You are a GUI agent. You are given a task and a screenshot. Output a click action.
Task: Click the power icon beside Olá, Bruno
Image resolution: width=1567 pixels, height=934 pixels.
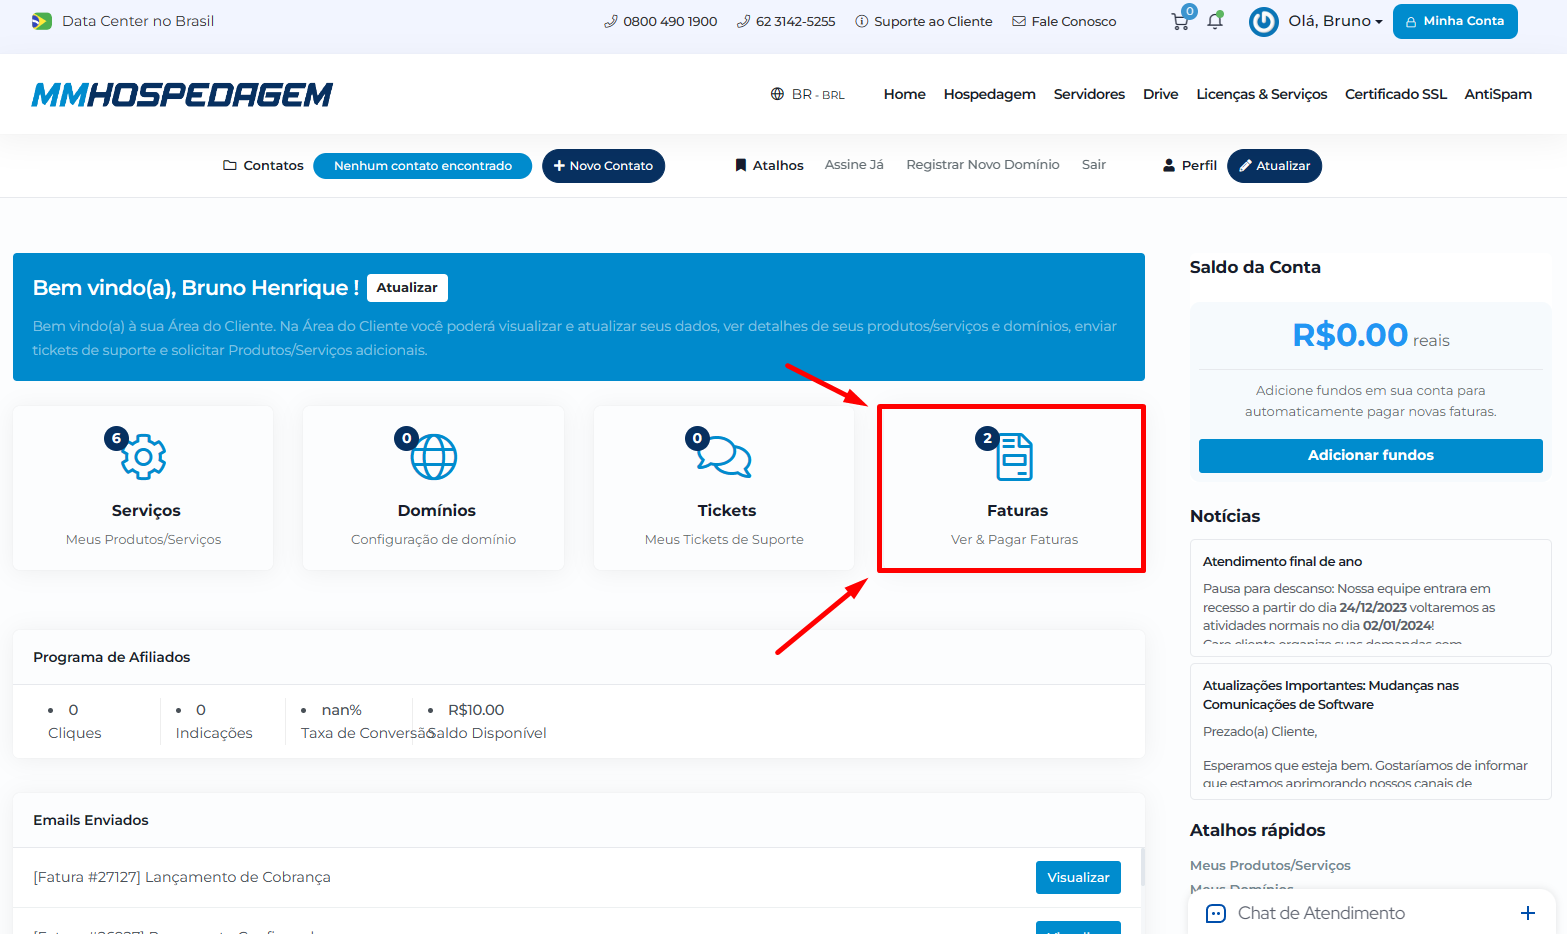pyautogui.click(x=1264, y=21)
